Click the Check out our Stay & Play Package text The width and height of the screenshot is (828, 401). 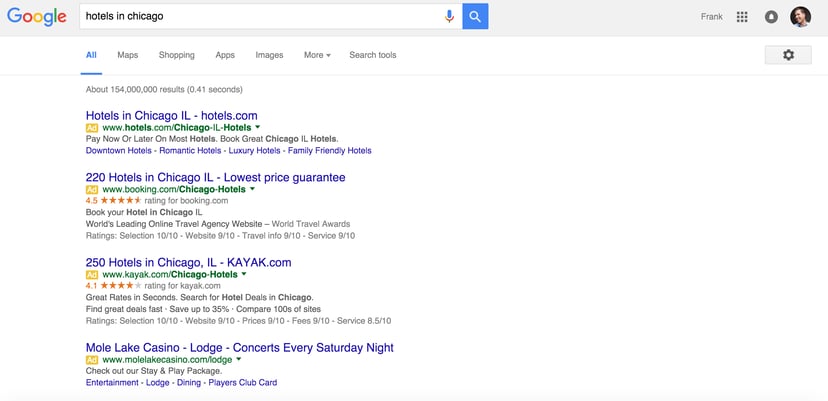(x=154, y=371)
